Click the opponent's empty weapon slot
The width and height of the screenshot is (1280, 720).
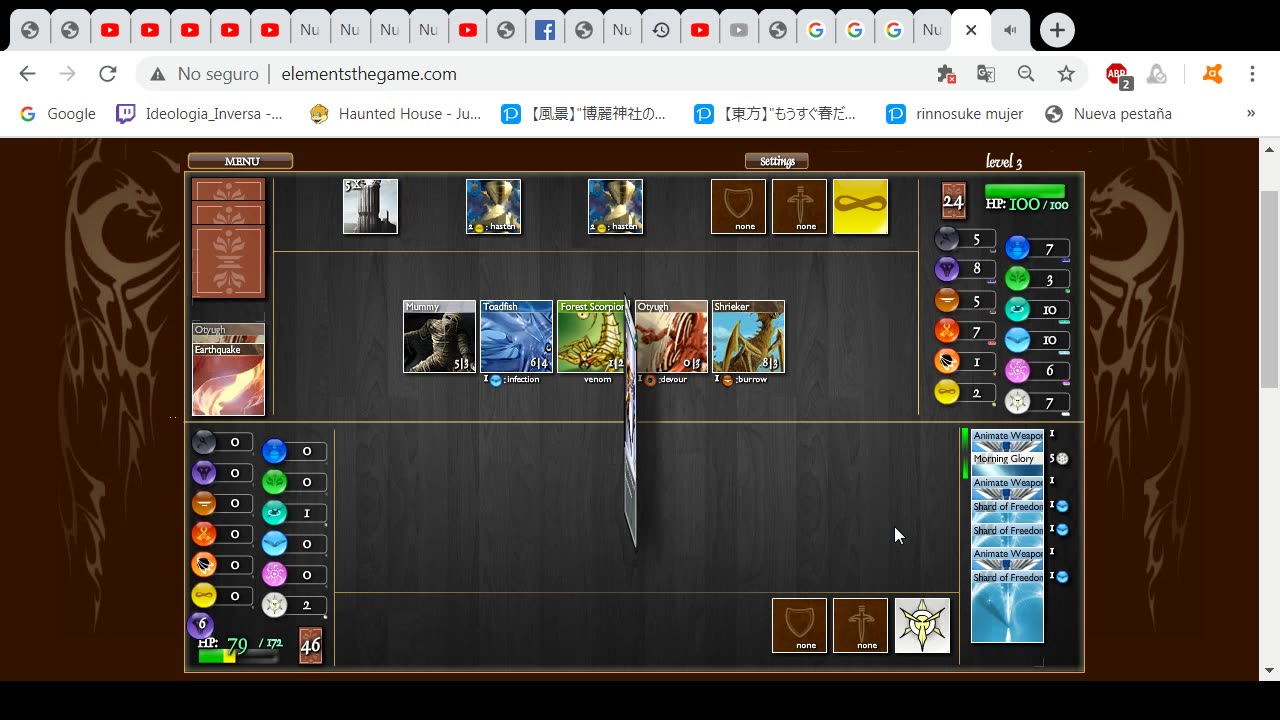click(x=799, y=206)
